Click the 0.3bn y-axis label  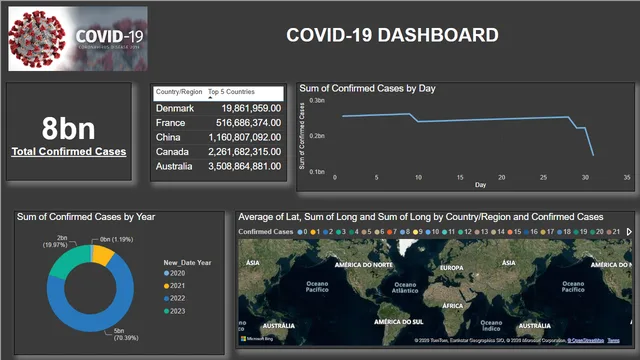317,100
